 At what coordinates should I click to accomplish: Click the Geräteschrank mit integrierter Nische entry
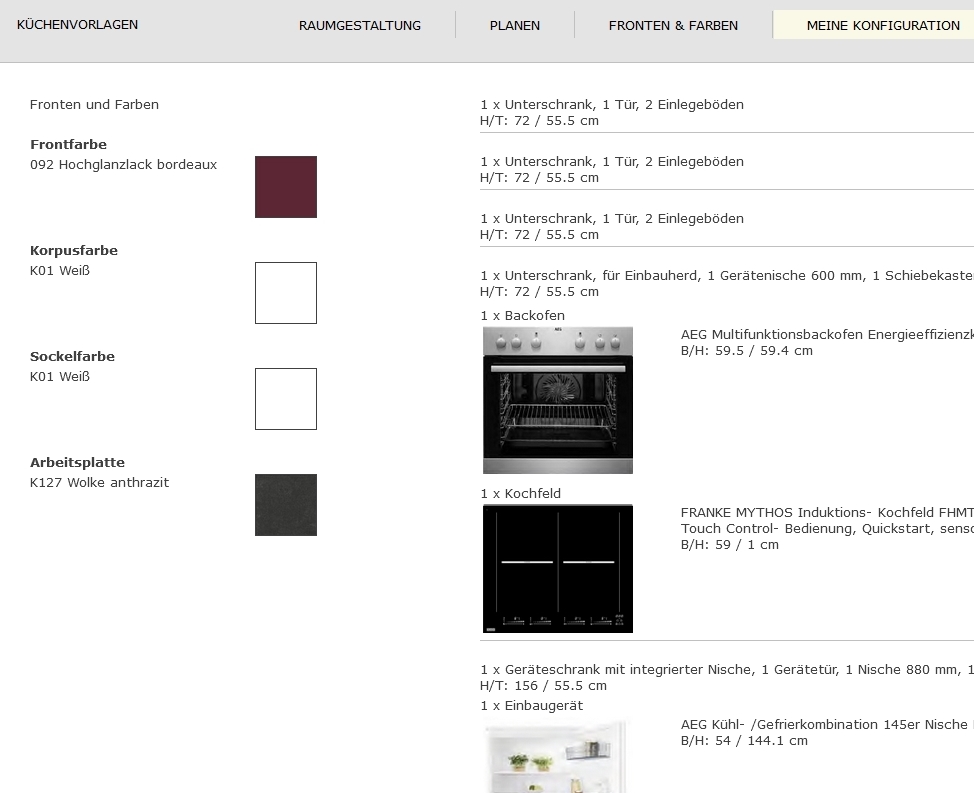727,669
